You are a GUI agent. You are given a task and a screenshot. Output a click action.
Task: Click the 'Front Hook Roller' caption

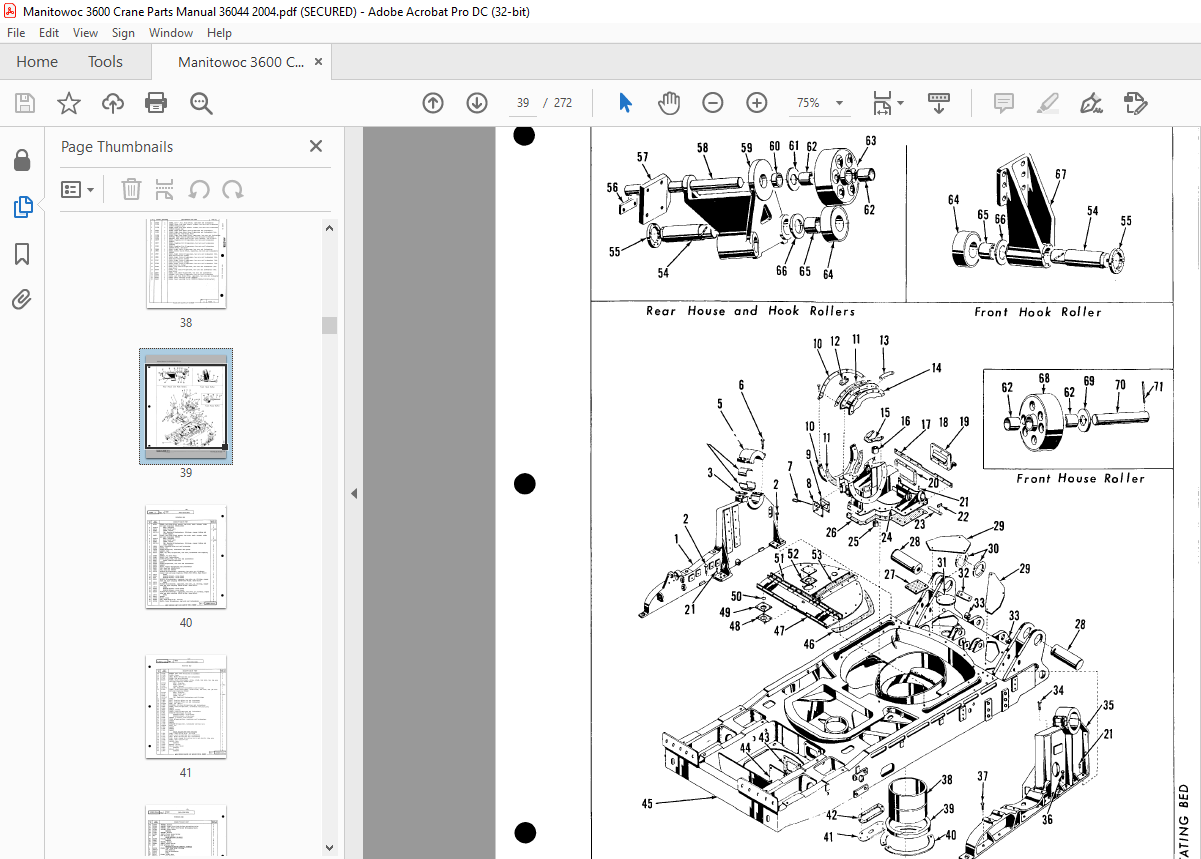1038,312
